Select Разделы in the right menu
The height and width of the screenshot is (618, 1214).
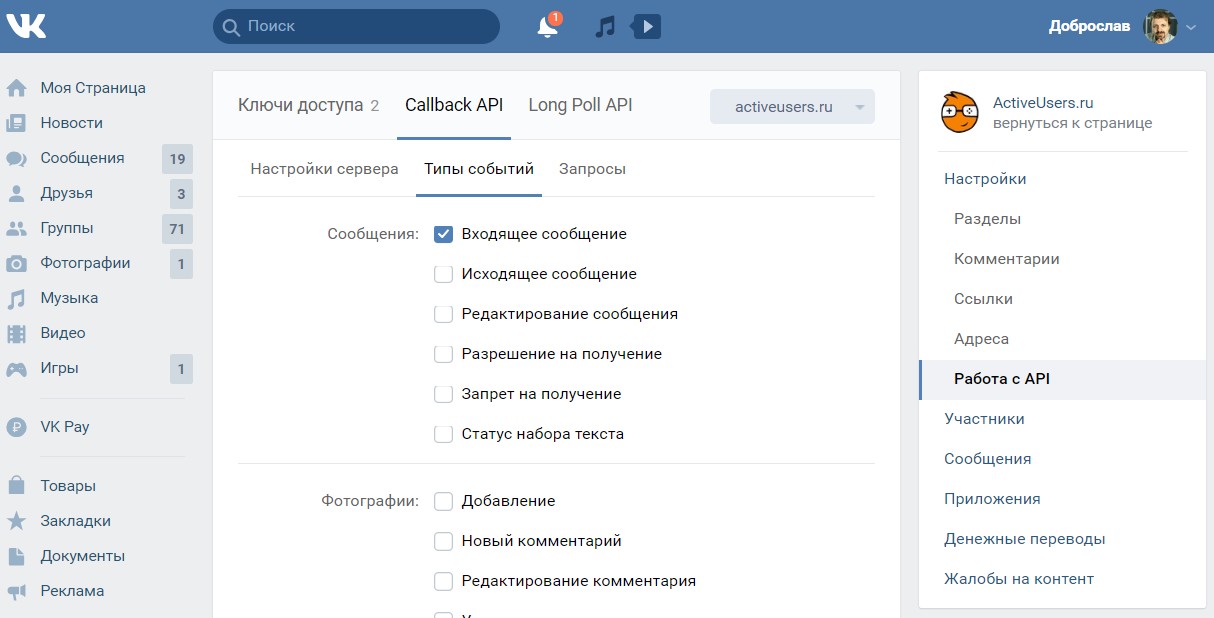[x=987, y=219]
